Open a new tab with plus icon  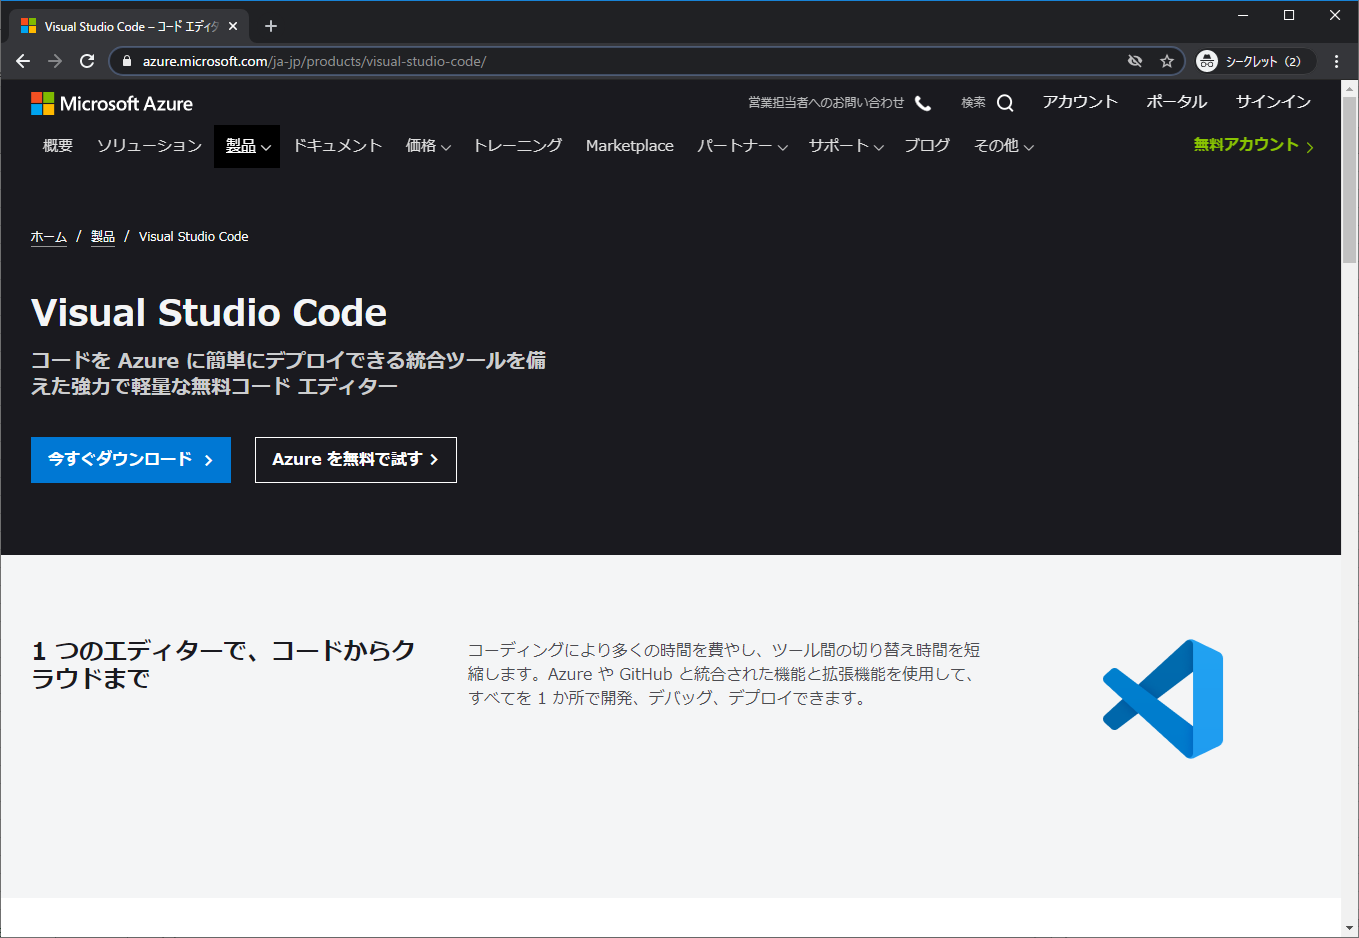[x=271, y=26]
